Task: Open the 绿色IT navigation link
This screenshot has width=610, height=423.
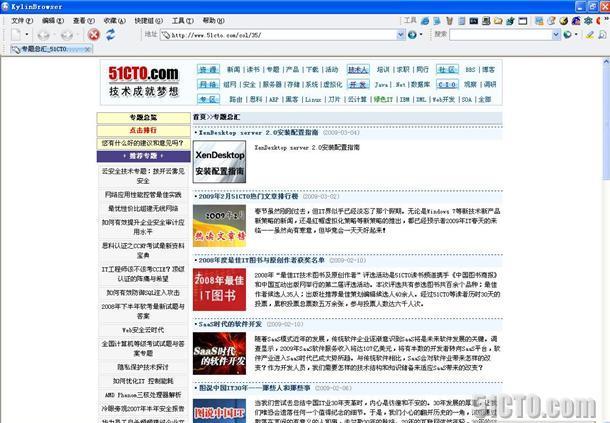Action: 383,100
